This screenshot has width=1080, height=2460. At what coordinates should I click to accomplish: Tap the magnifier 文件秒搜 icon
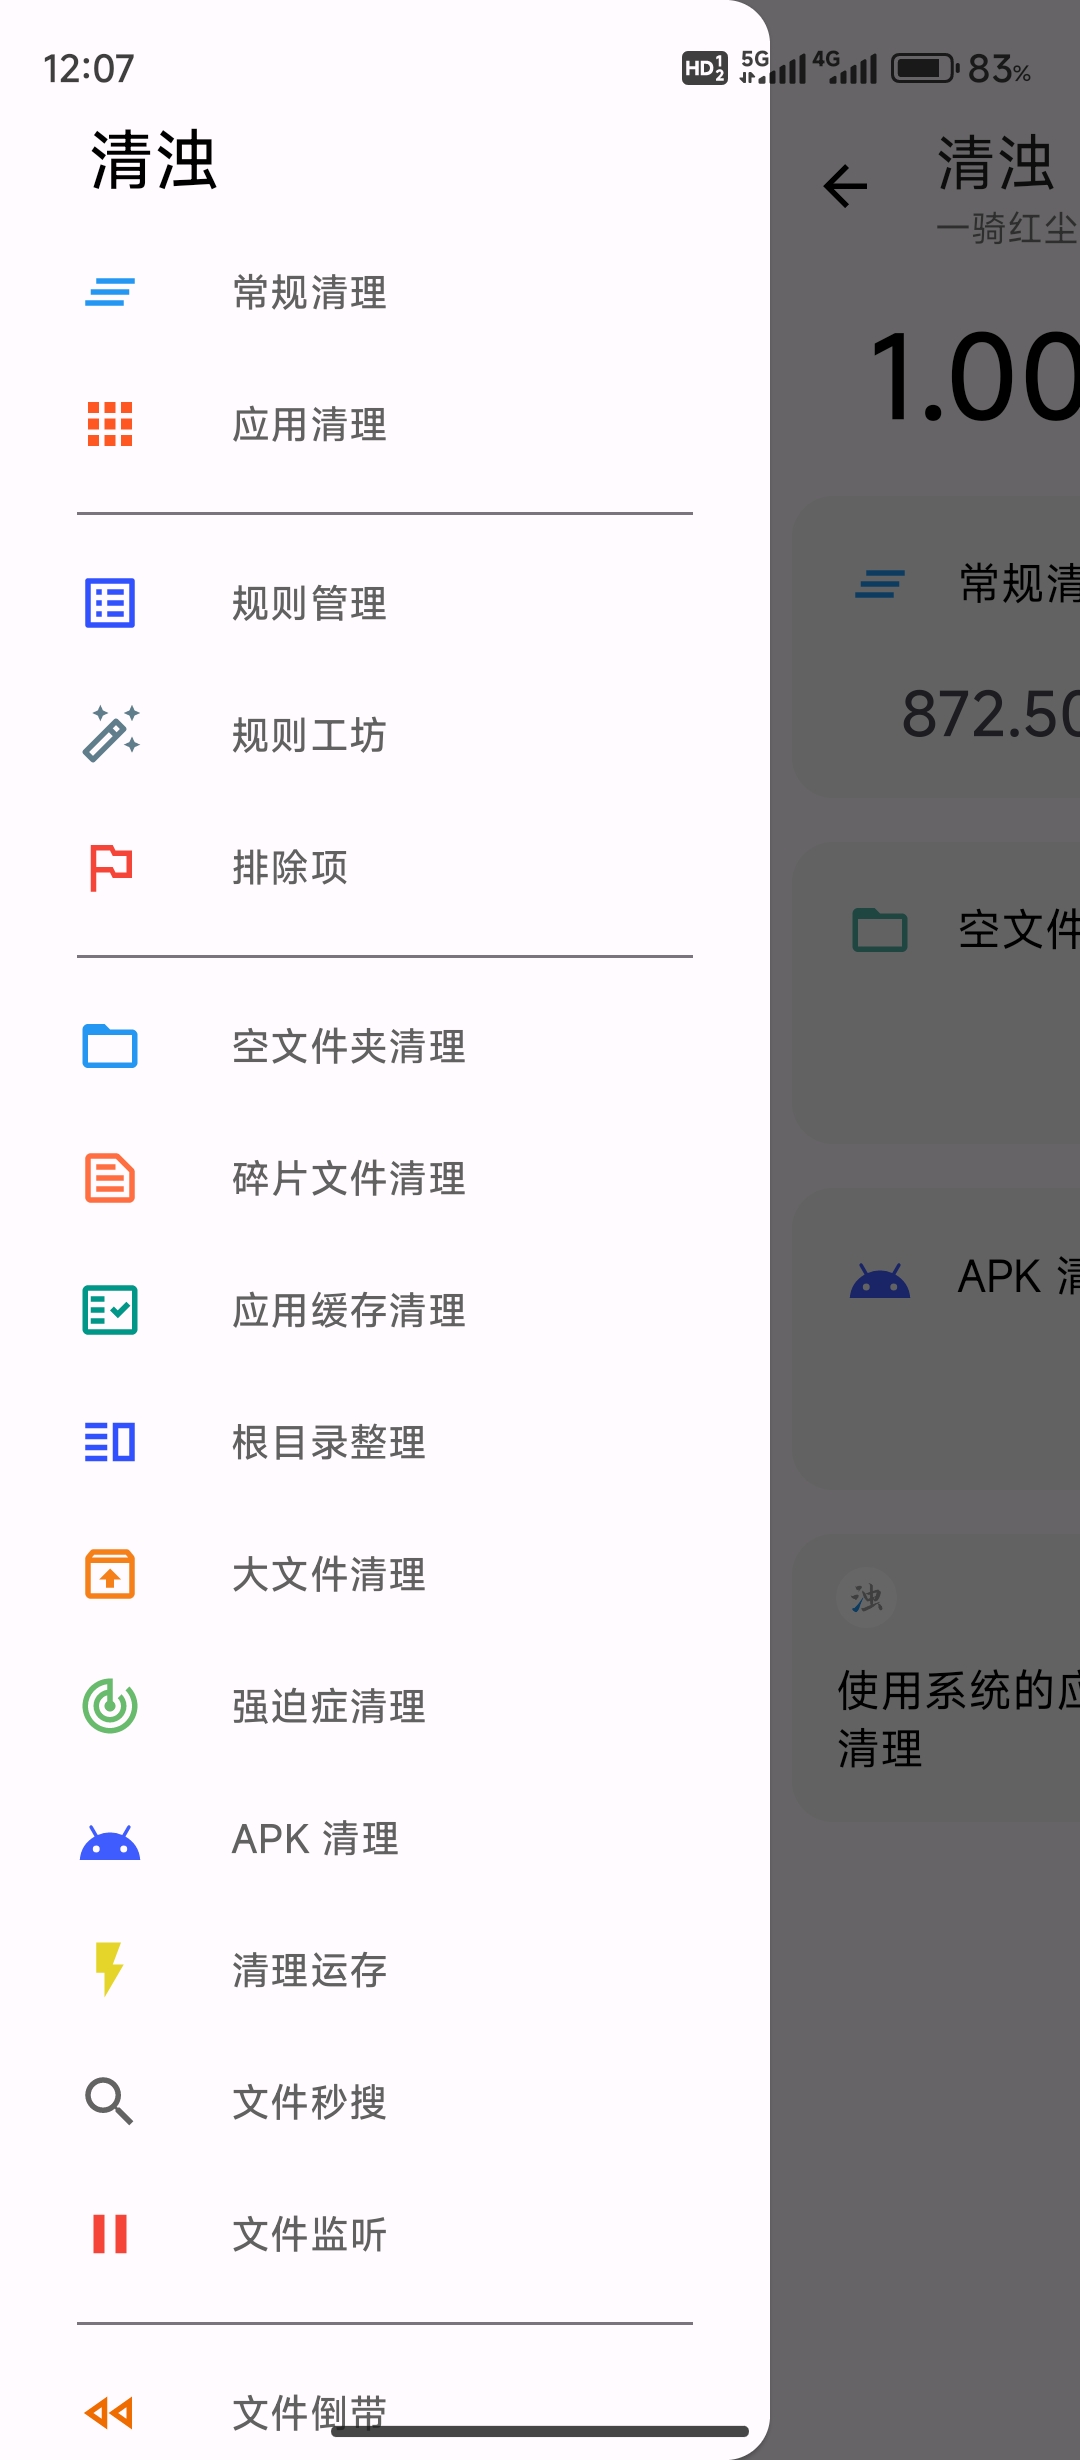pyautogui.click(x=110, y=2101)
